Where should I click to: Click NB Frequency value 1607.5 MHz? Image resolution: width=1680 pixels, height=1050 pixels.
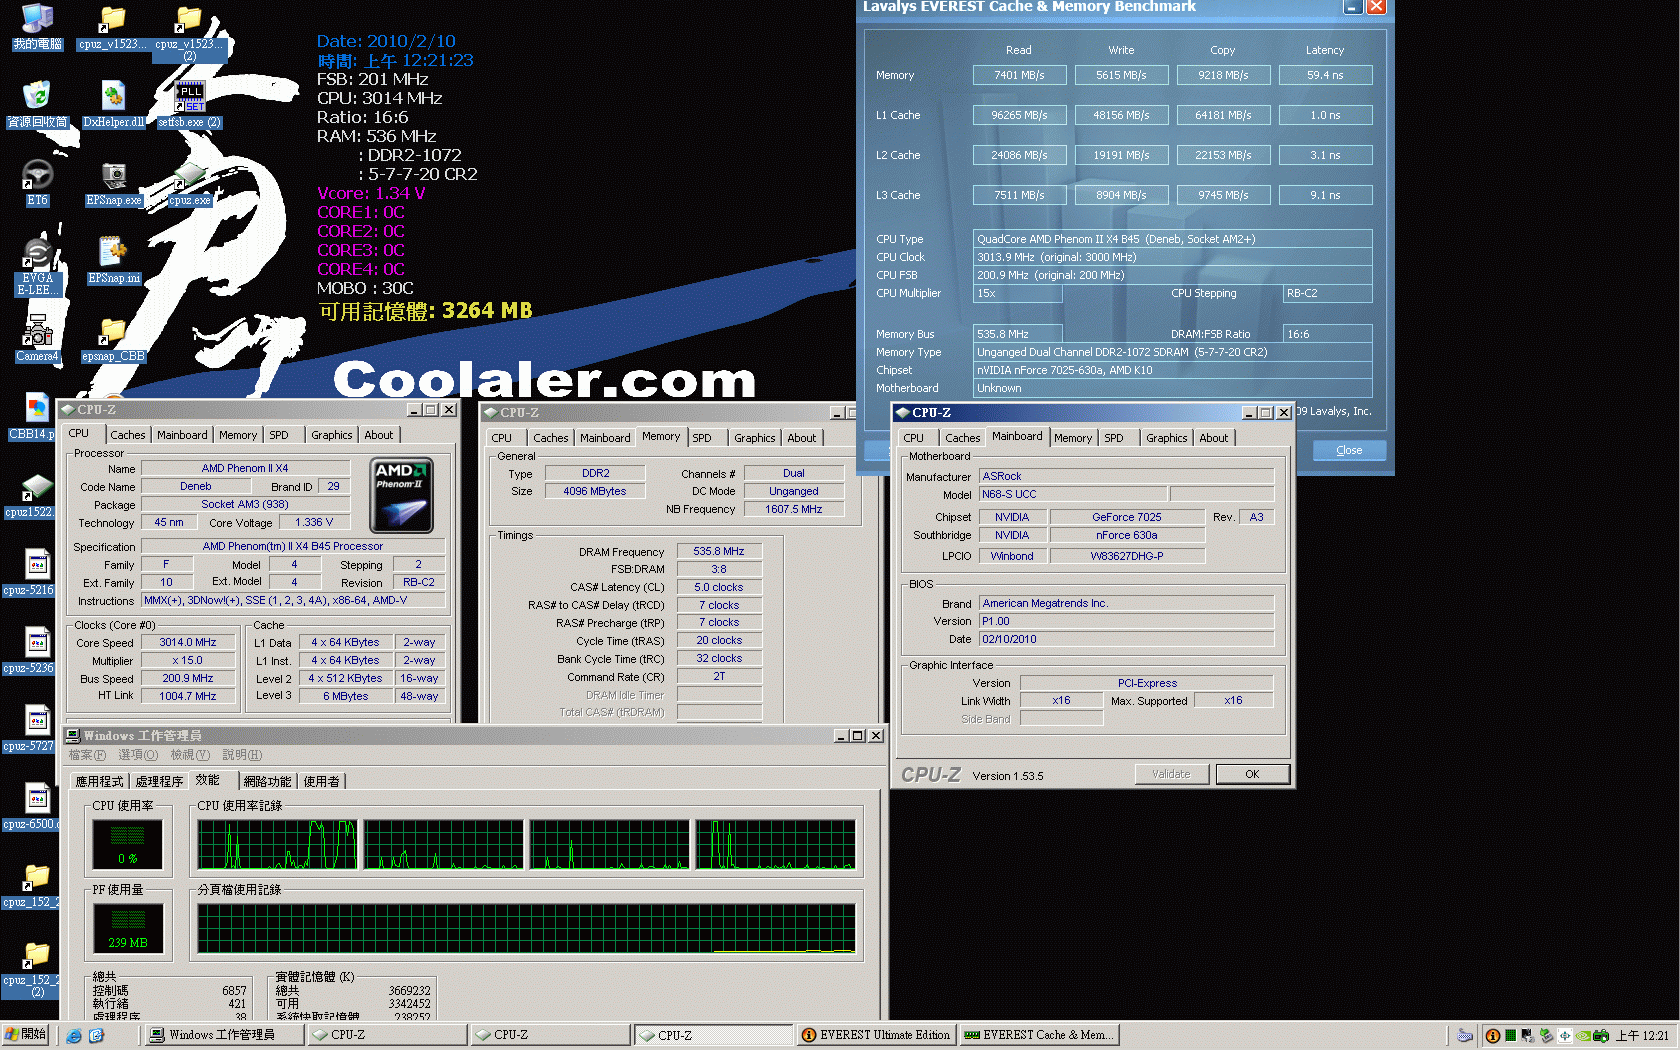coord(794,509)
